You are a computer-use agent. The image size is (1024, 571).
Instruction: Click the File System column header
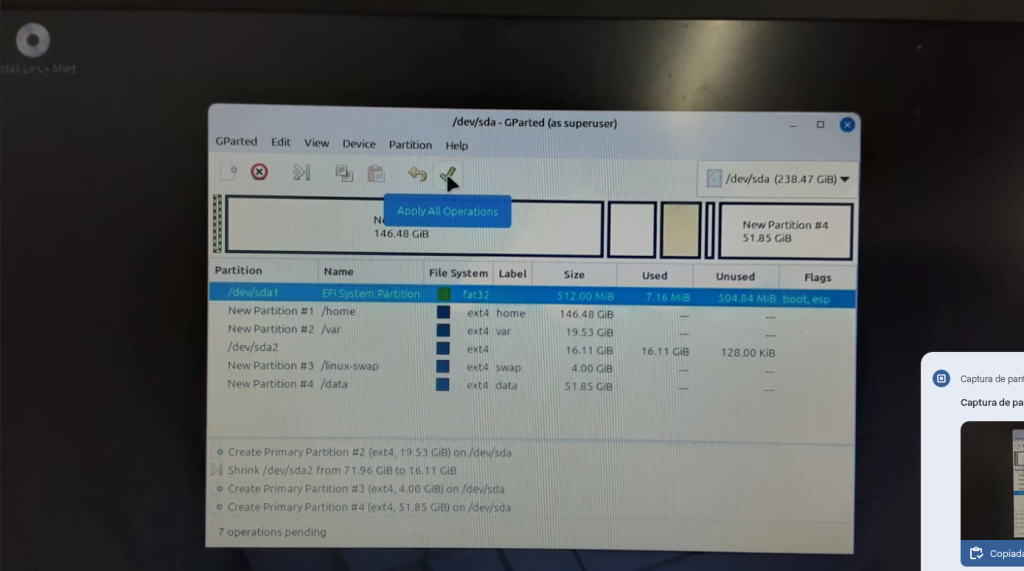click(458, 273)
